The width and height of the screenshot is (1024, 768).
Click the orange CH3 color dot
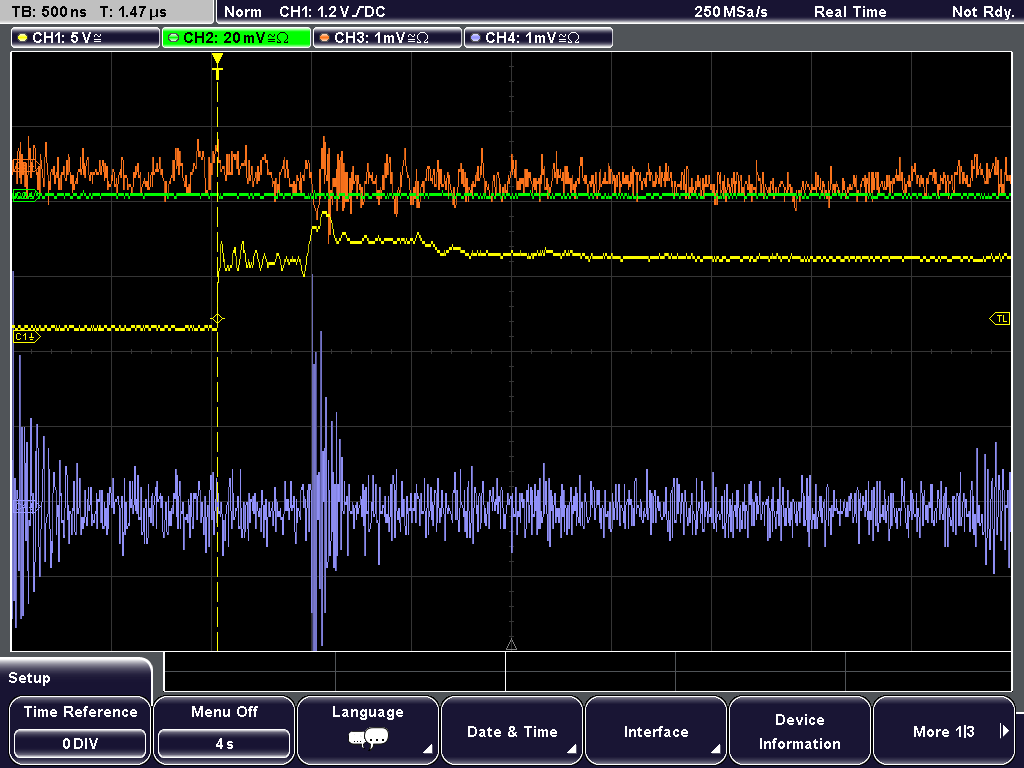point(325,38)
